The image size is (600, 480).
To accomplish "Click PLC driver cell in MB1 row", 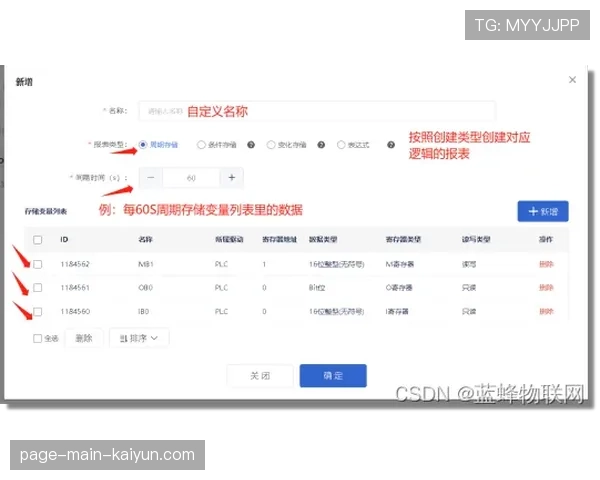I will tap(221, 264).
